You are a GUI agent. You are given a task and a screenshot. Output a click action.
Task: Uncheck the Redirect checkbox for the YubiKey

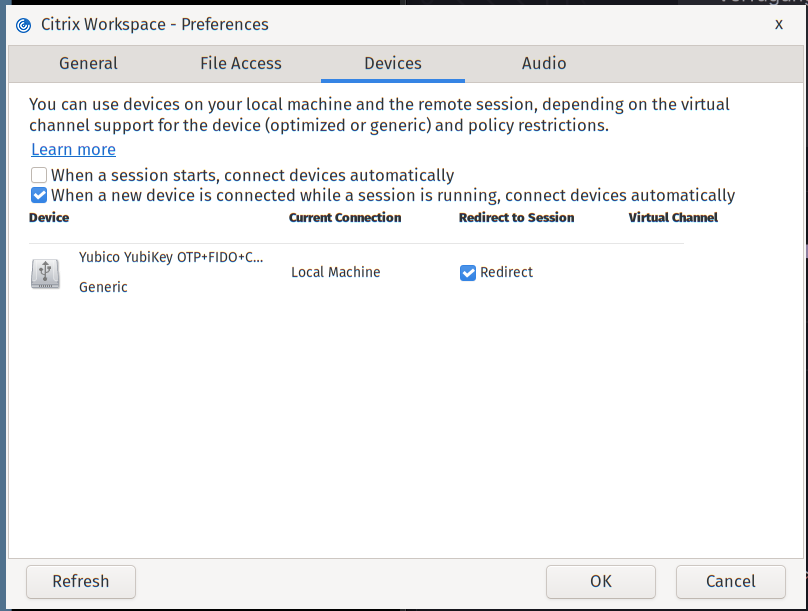pyautogui.click(x=468, y=273)
